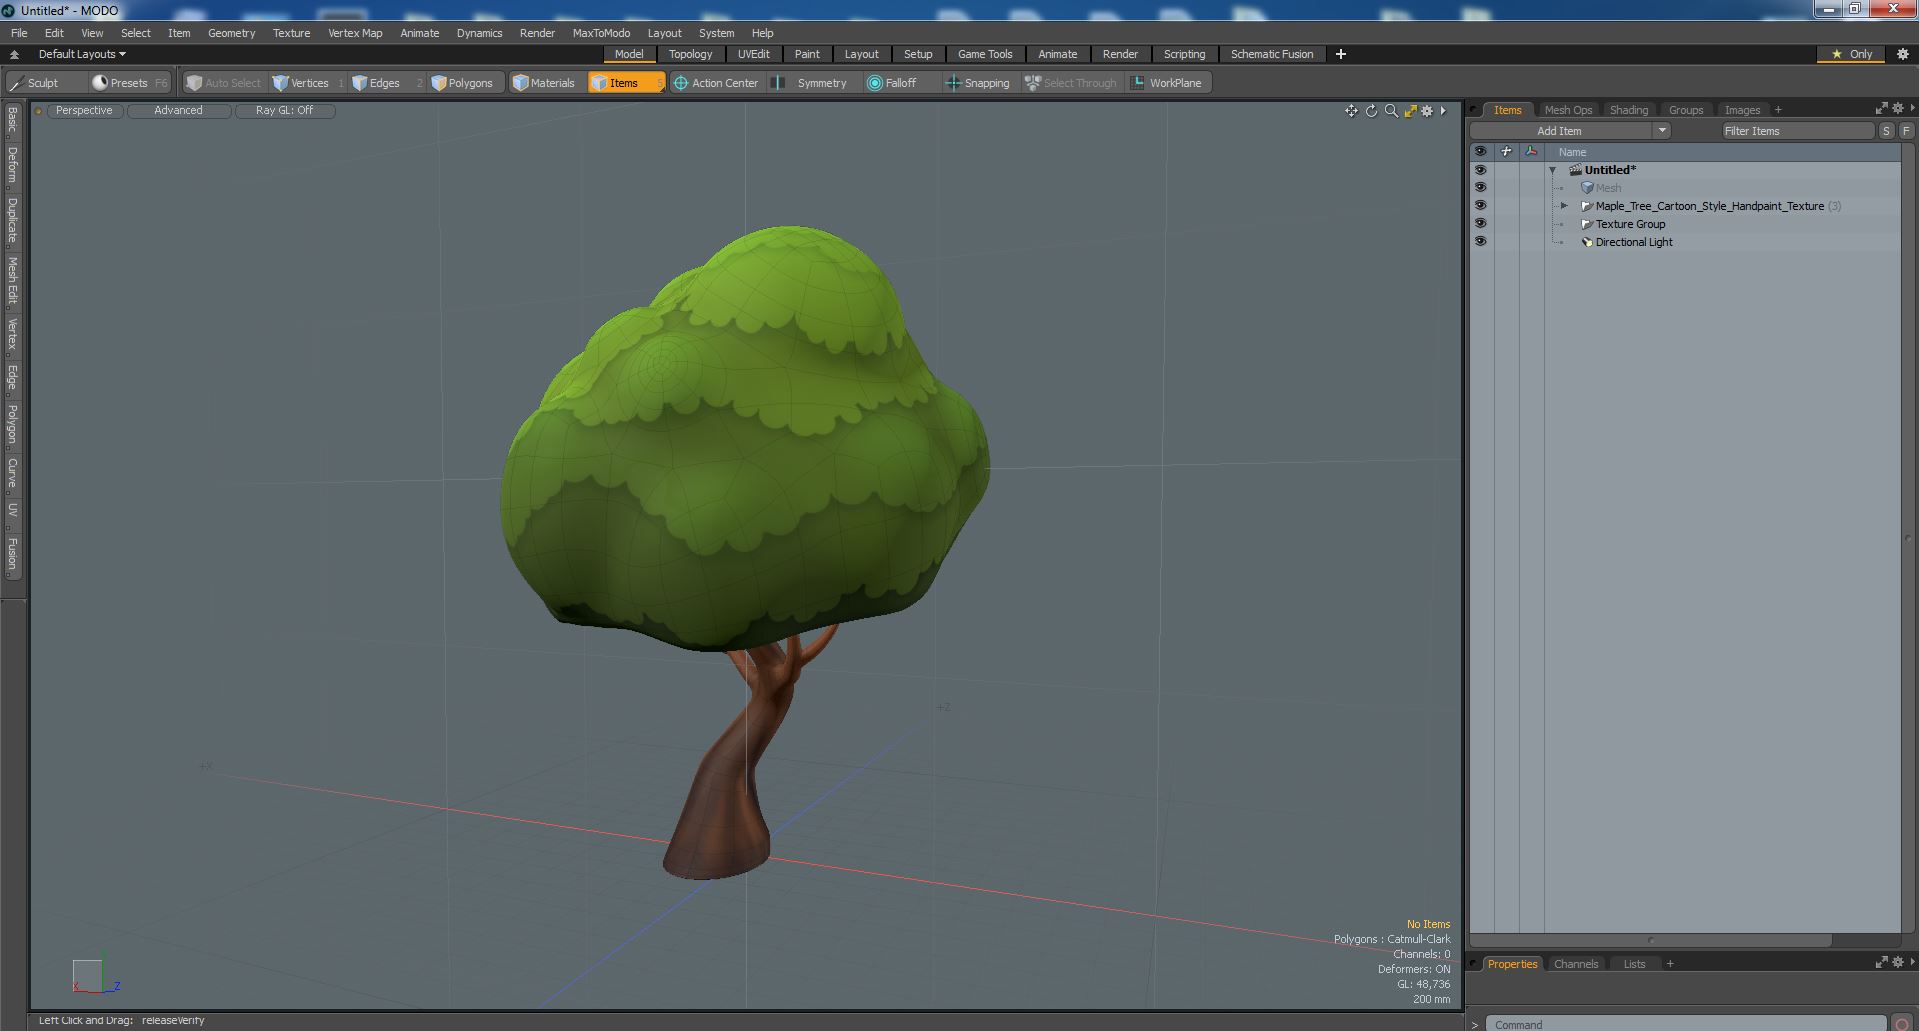Viewport: 1919px width, 1031px height.
Task: Open the Mesh Edit sidebar tab
Action: [x=13, y=281]
